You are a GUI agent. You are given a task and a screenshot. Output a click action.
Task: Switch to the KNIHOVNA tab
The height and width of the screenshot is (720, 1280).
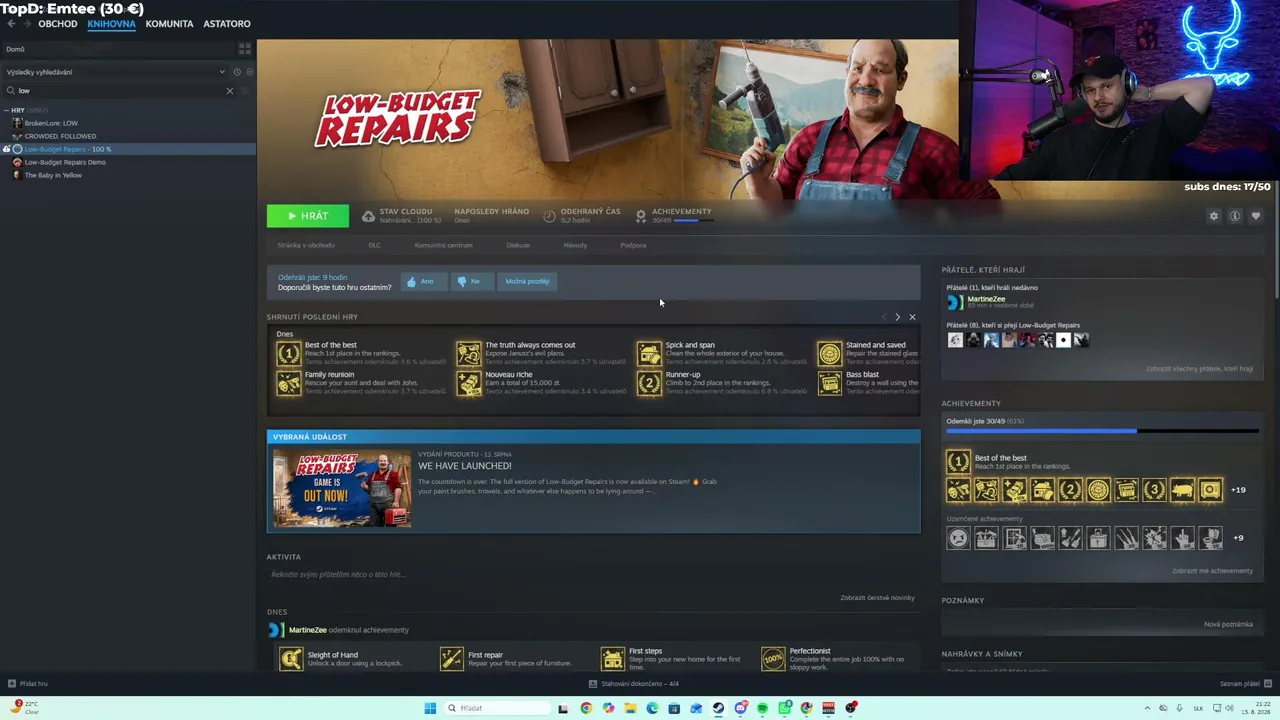pyautogui.click(x=111, y=24)
